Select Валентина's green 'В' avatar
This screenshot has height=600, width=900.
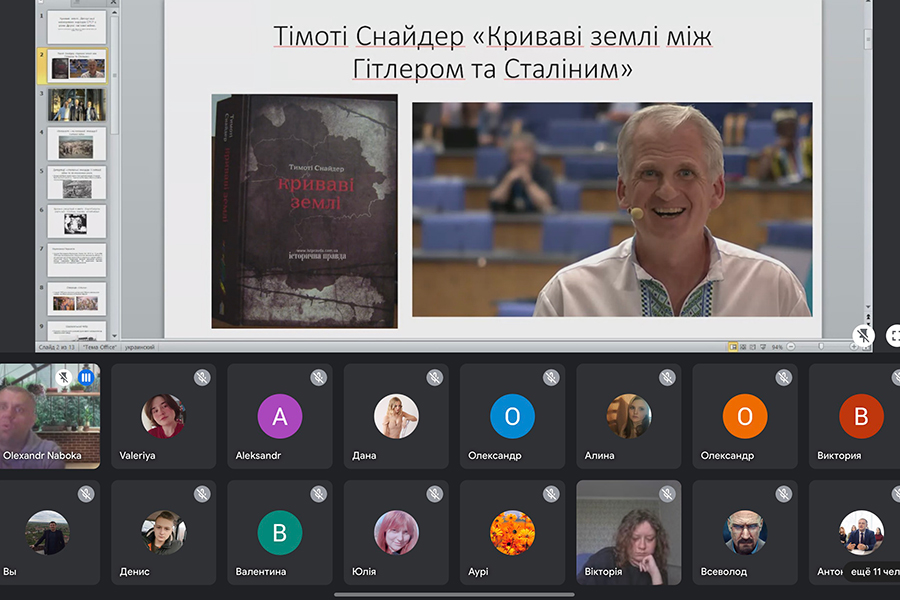click(x=280, y=532)
